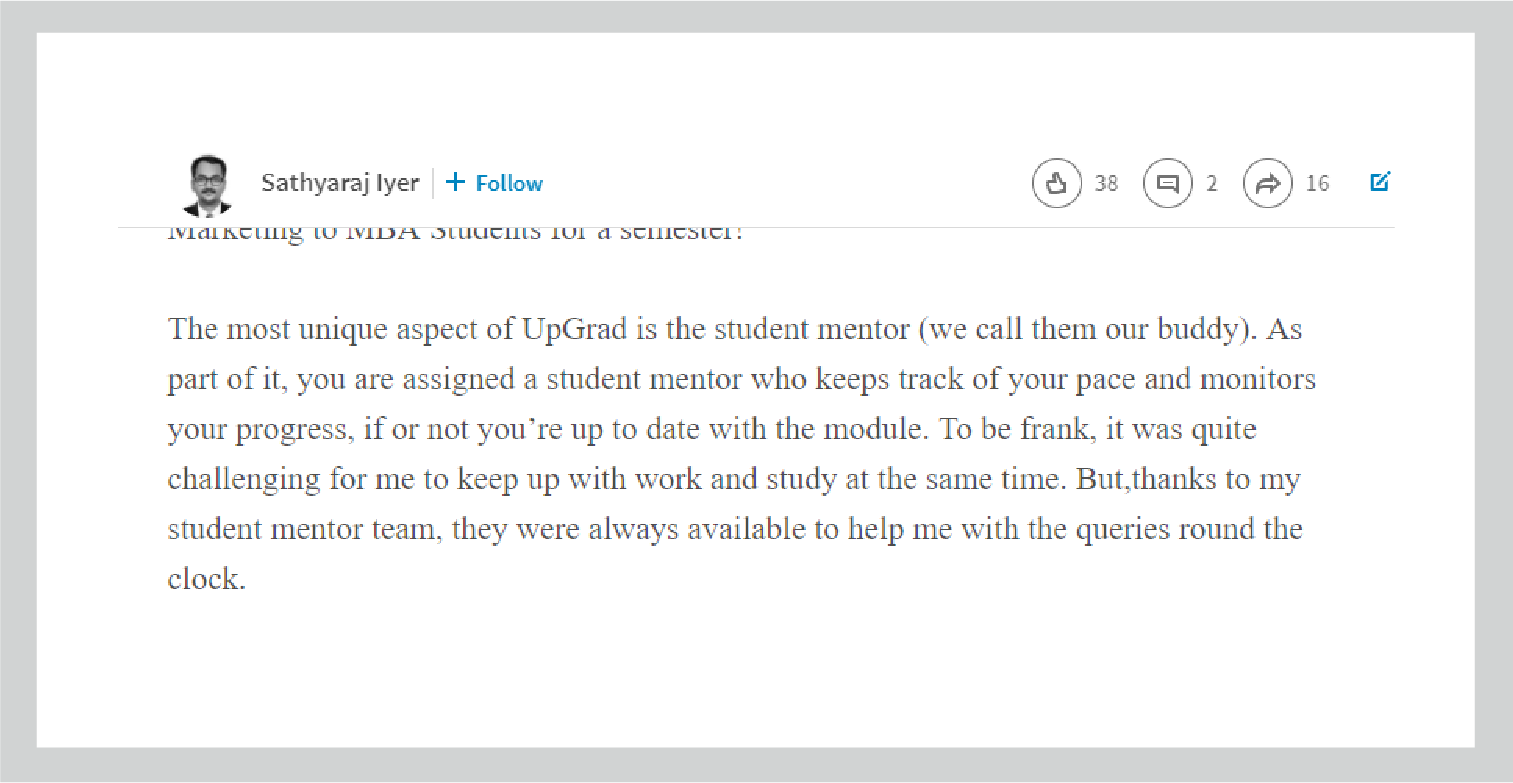Click the line starting 'student mentor team'
The image size is (1513, 783).
pos(734,529)
